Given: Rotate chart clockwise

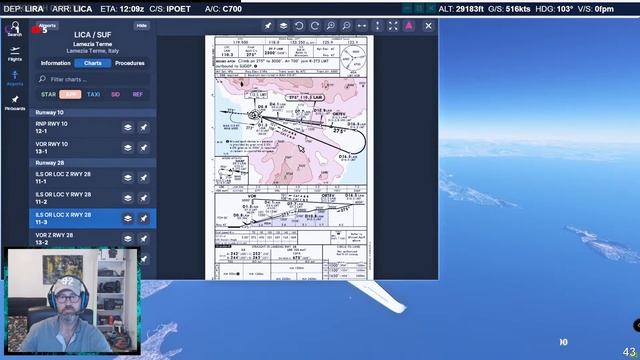Looking at the screenshot, I should click(315, 26).
